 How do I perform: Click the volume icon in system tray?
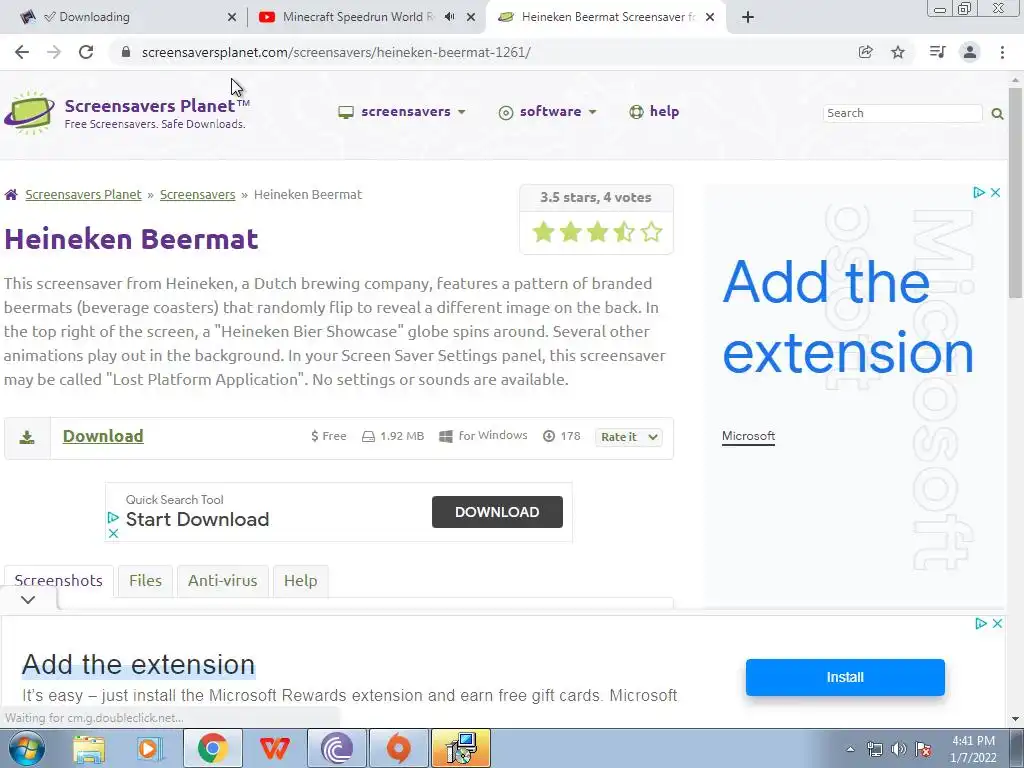[x=899, y=749]
